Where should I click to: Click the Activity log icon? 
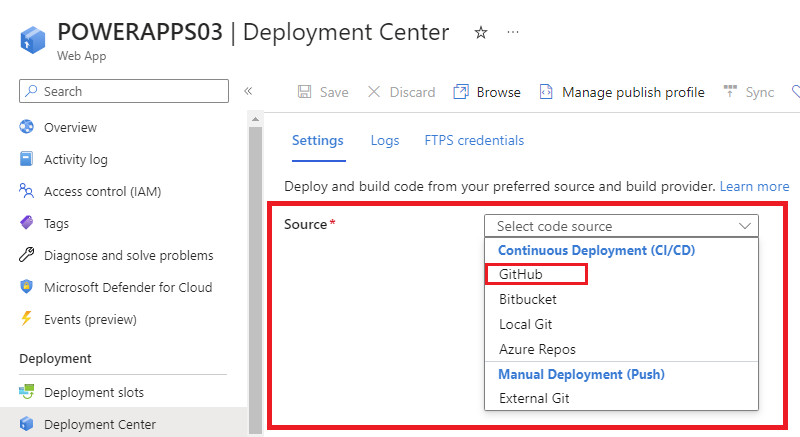click(x=27, y=159)
